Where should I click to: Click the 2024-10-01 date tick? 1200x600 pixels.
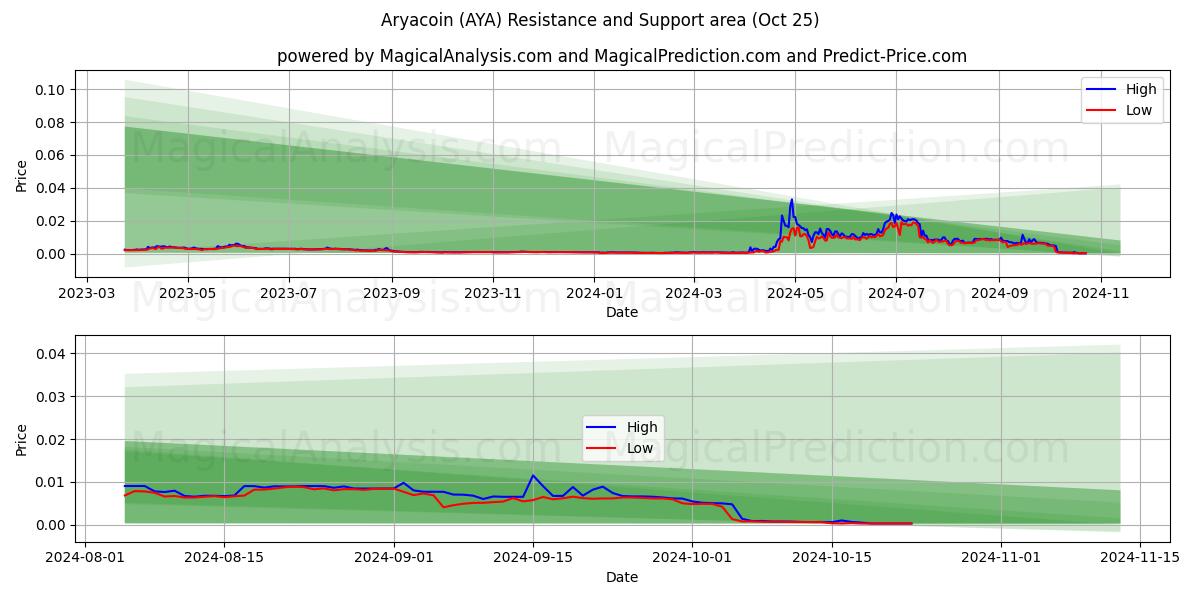(692, 558)
